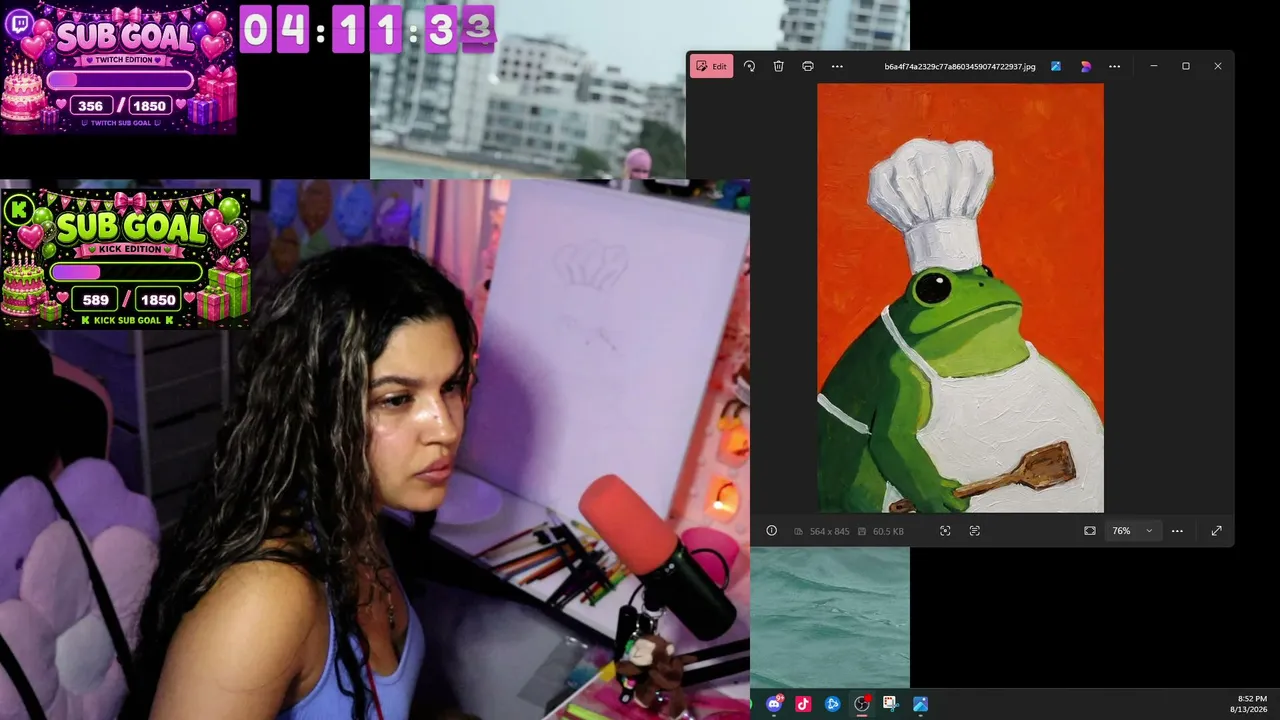Click the Twitch sub goal progress bar
Screen dimensions: 1280x720
119,80
